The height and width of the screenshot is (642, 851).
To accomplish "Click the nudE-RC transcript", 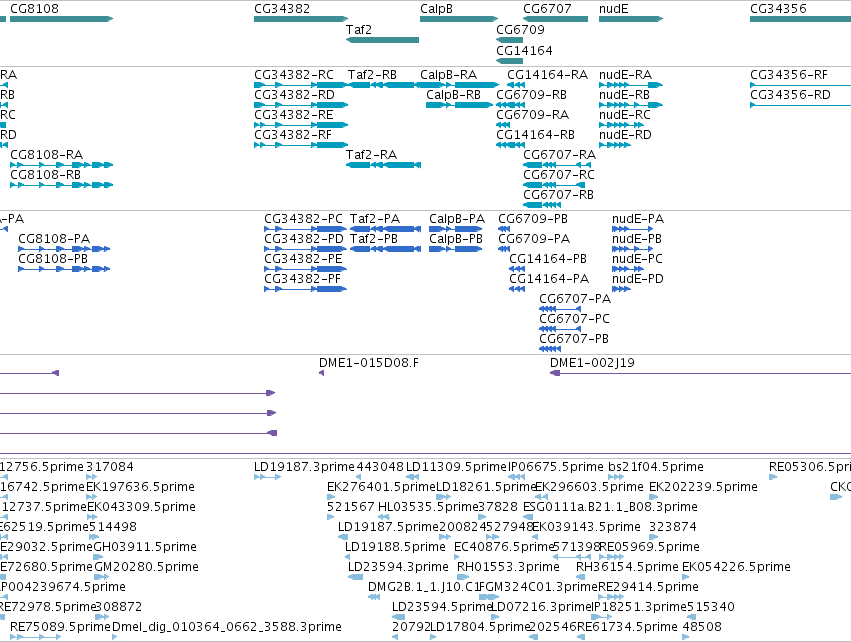I will 625,115.
